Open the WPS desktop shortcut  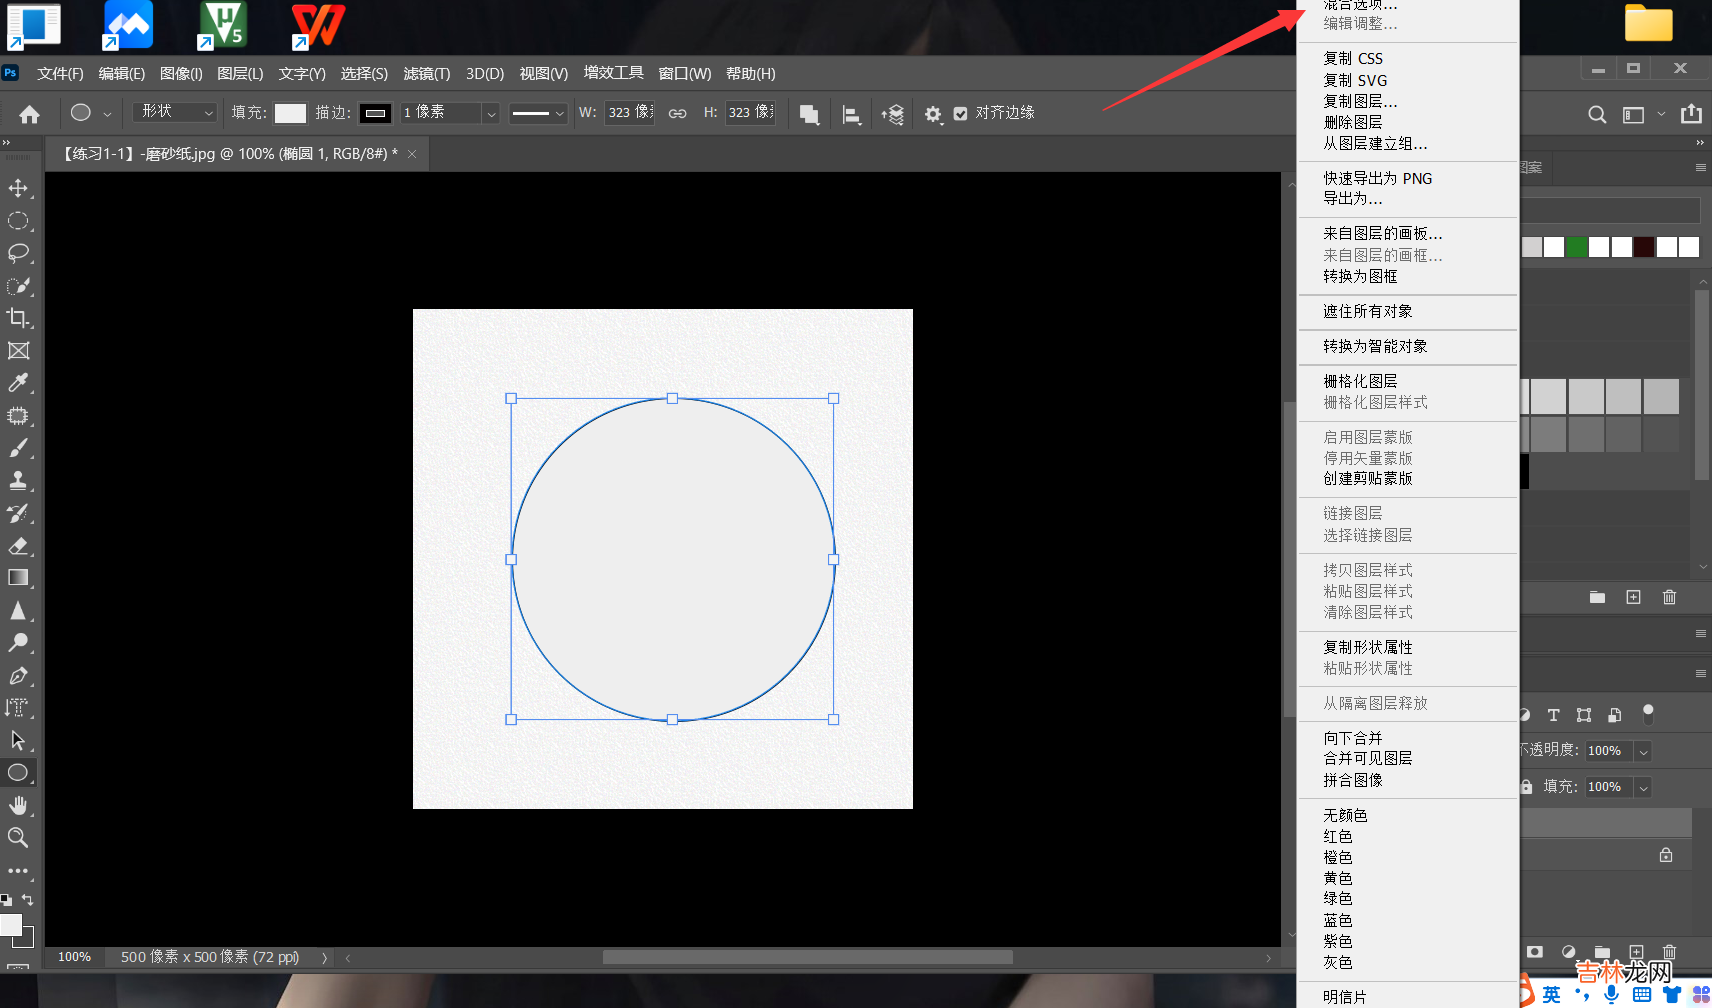point(318,25)
